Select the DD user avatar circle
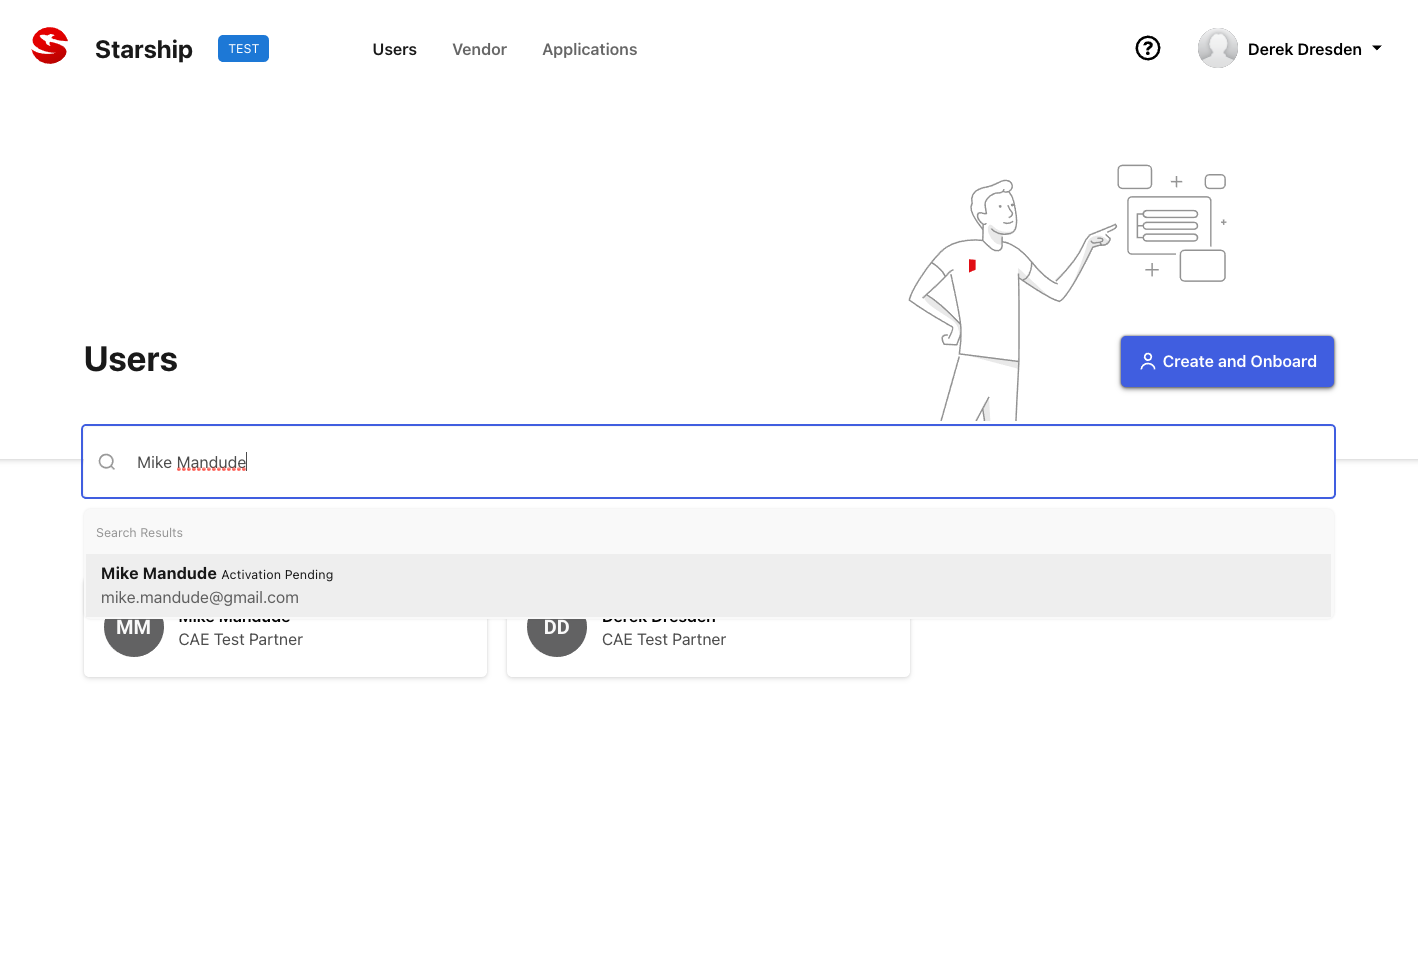This screenshot has width=1418, height=980. click(x=557, y=627)
